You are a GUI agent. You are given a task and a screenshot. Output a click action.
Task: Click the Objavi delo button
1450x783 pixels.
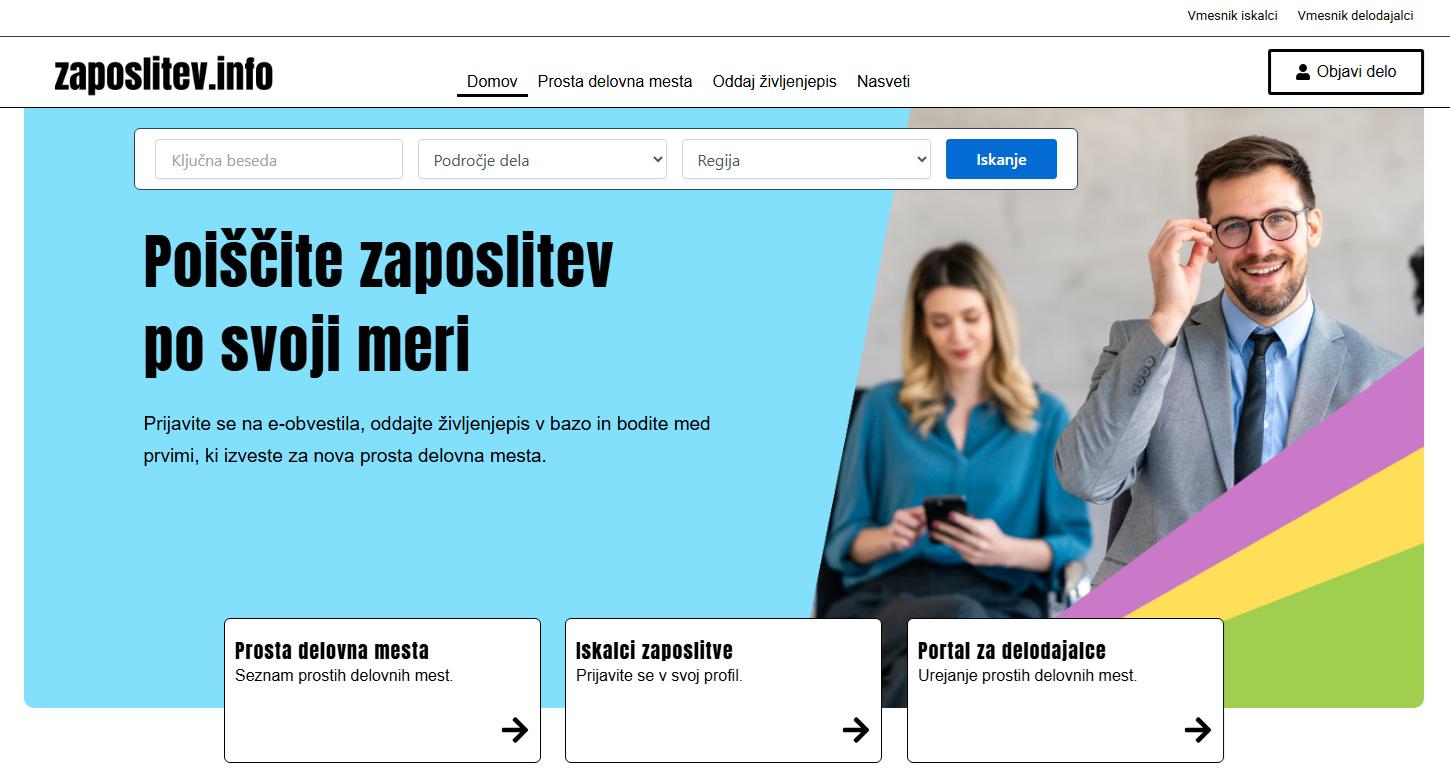[x=1346, y=72]
